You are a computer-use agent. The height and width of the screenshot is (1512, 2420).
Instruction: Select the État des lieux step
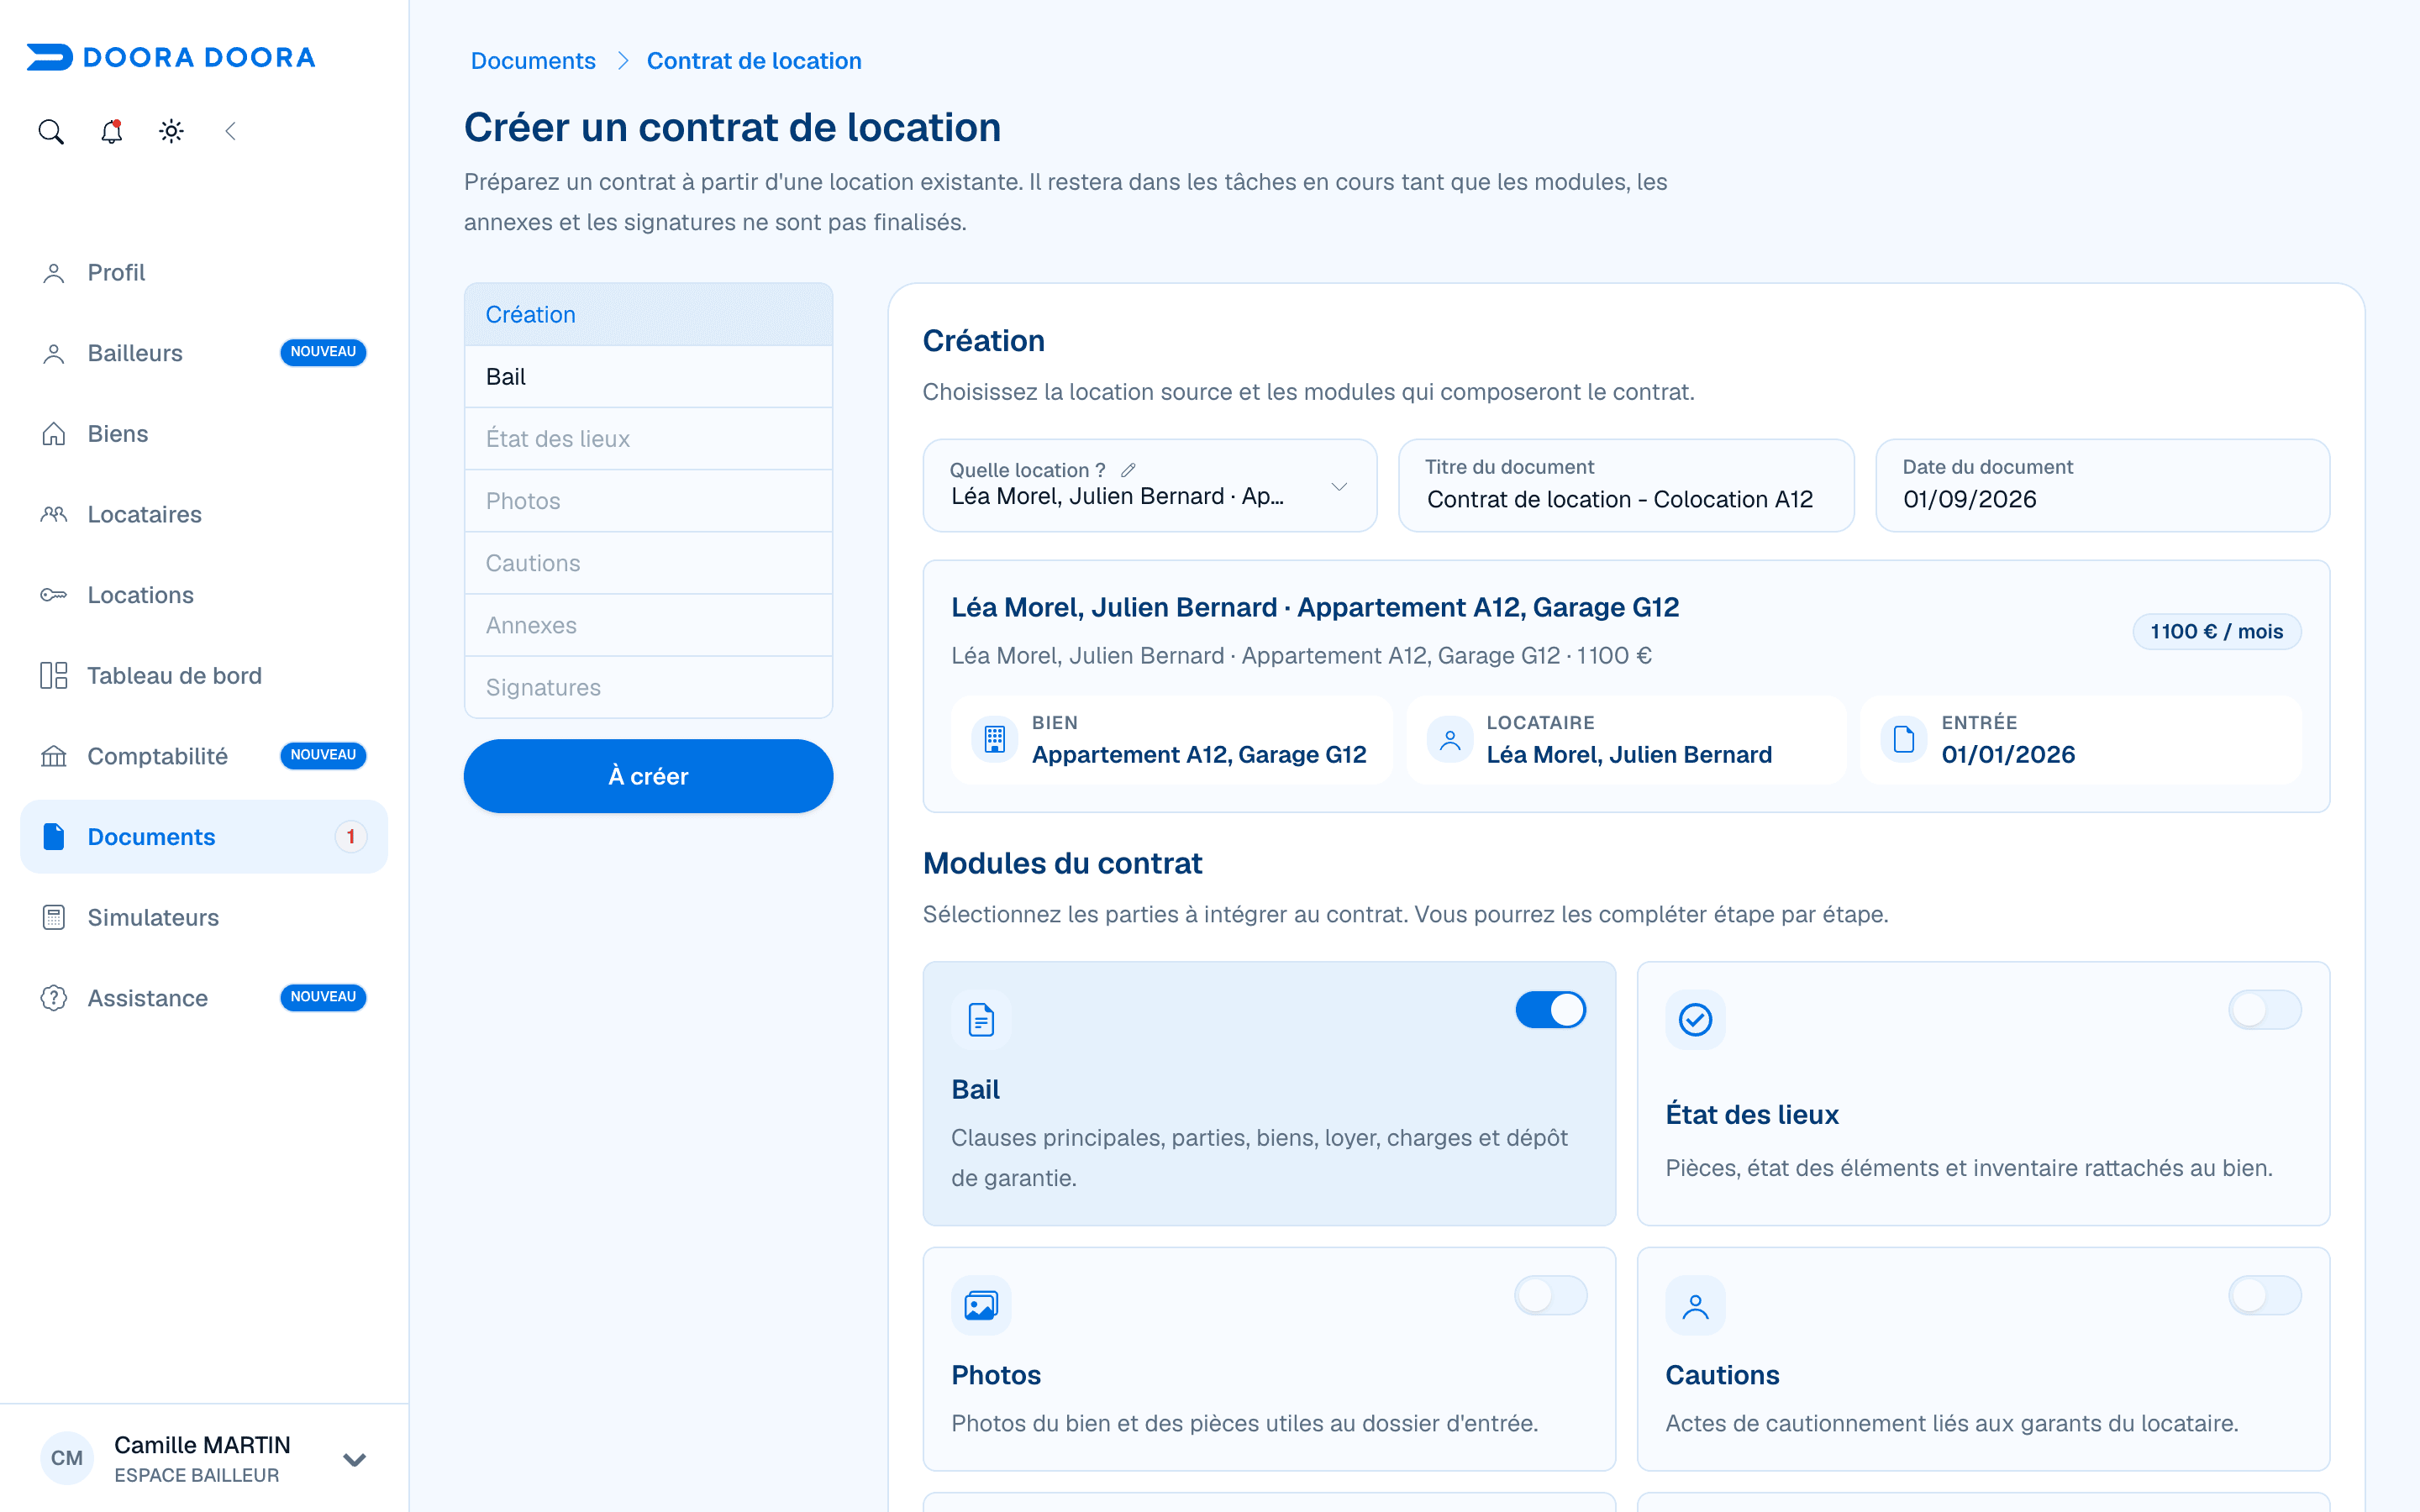point(648,439)
